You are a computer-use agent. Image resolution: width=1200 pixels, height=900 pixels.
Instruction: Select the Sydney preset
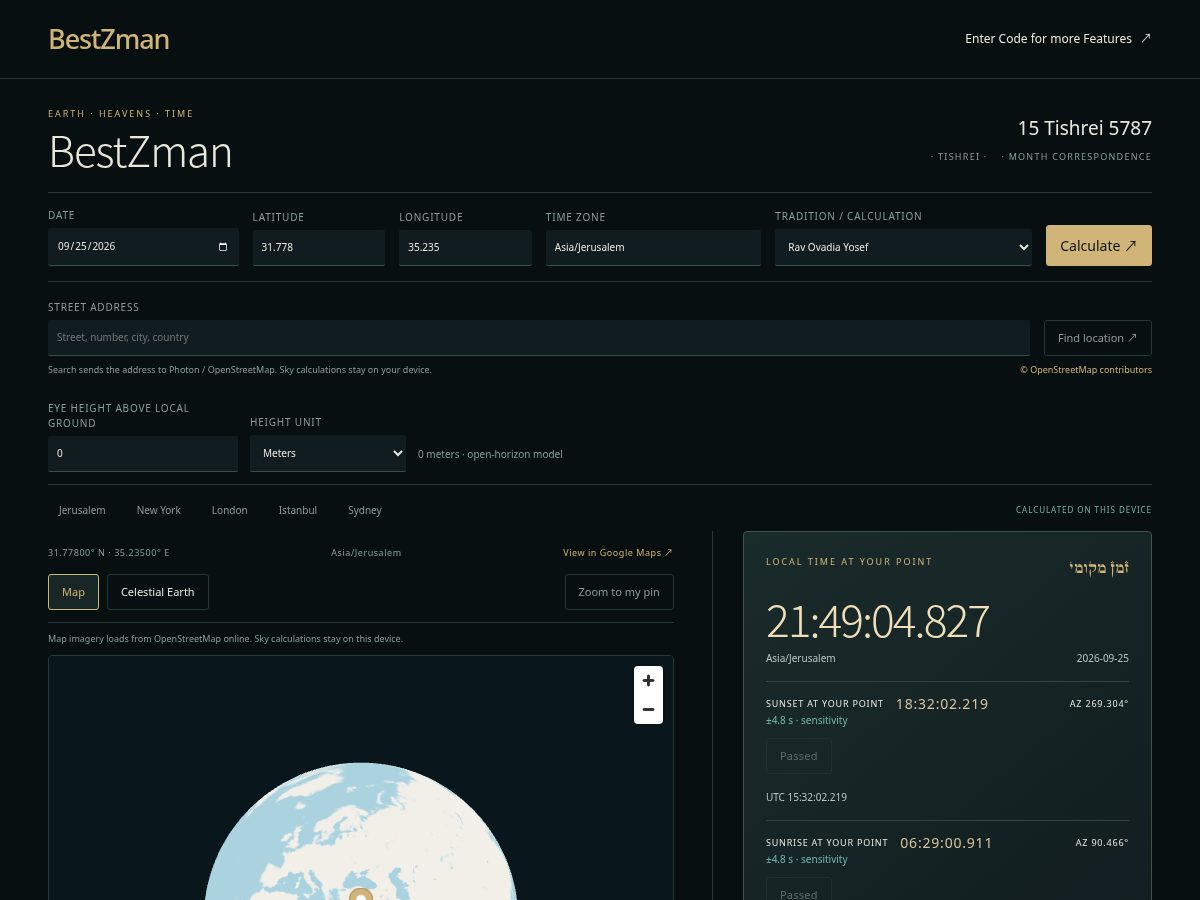(x=365, y=510)
